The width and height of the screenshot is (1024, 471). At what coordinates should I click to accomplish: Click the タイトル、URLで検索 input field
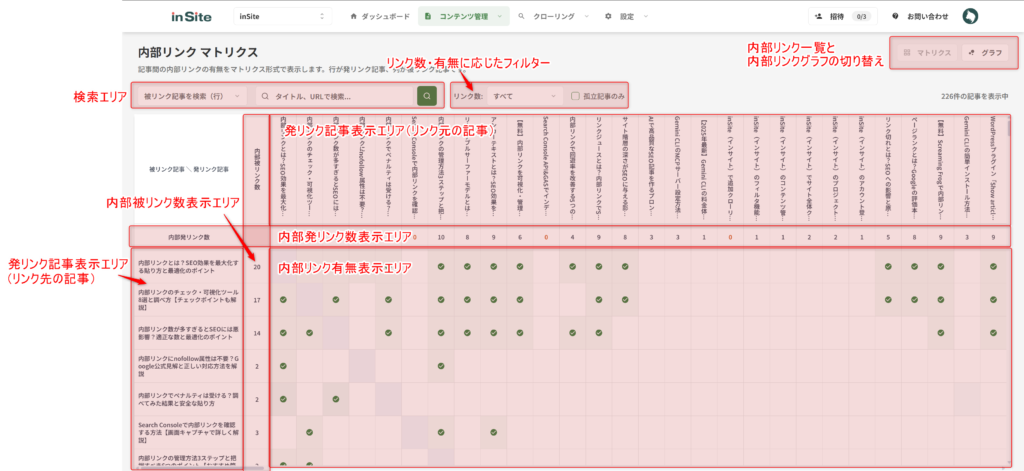[x=335, y=96]
